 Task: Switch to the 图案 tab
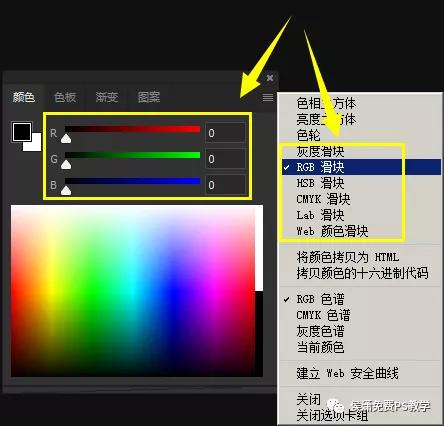coord(149,97)
